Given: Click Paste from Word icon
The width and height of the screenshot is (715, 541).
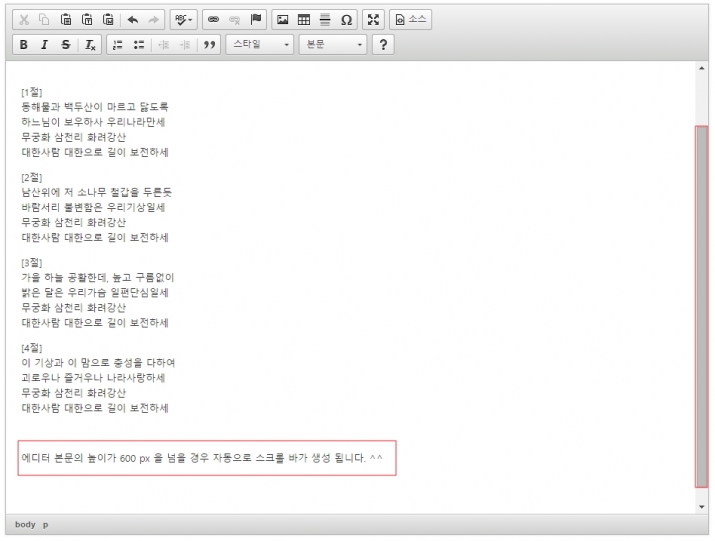Looking at the screenshot, I should (108, 20).
